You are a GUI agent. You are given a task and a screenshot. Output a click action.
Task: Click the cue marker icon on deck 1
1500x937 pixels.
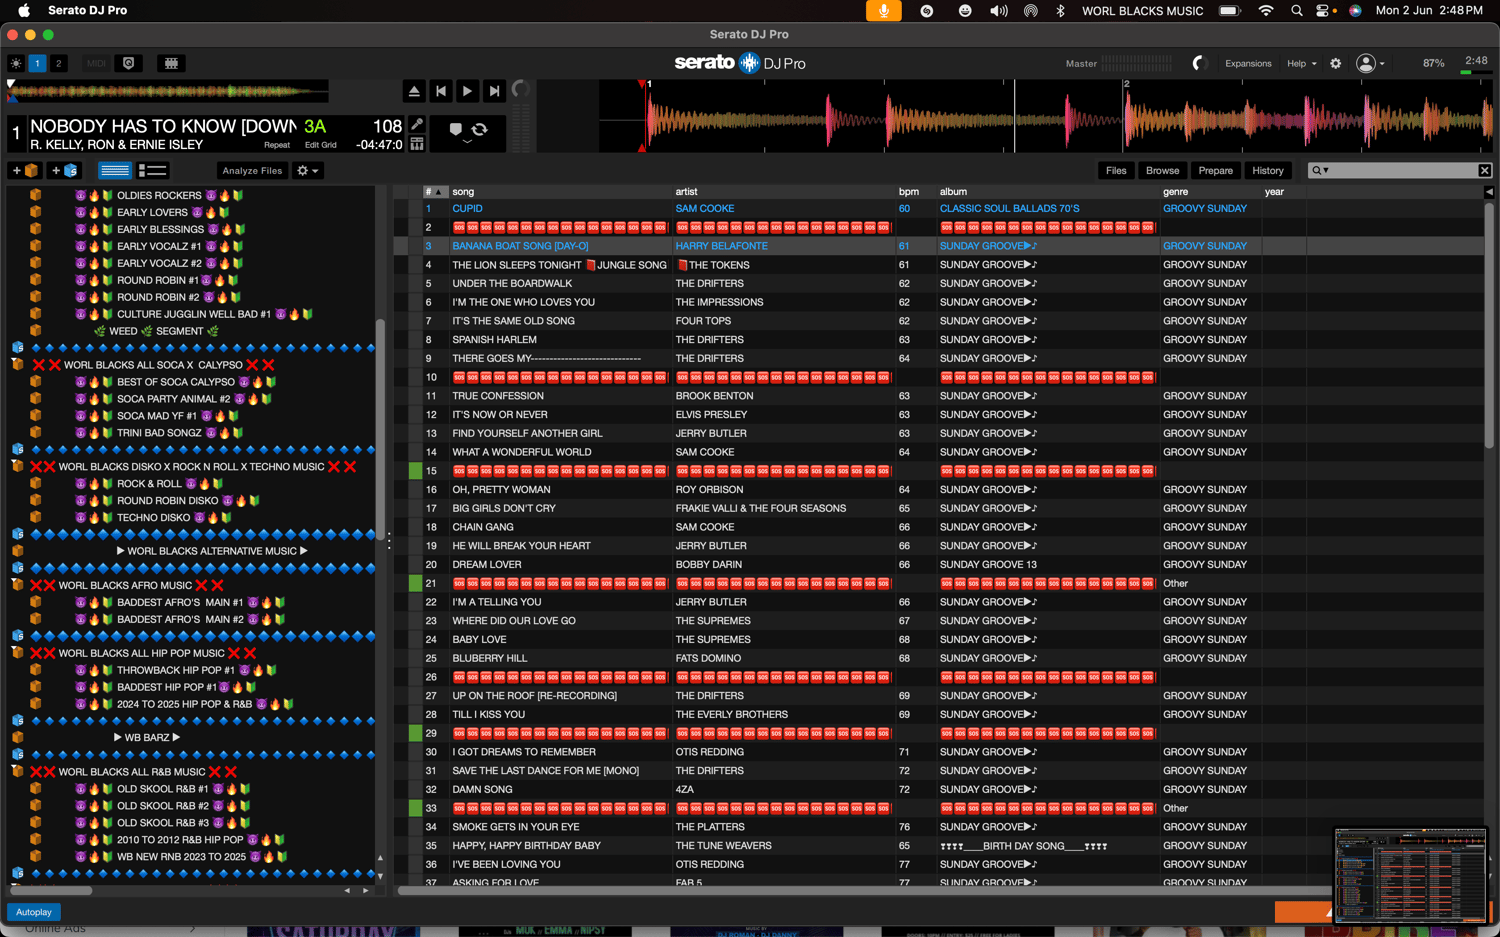(456, 129)
